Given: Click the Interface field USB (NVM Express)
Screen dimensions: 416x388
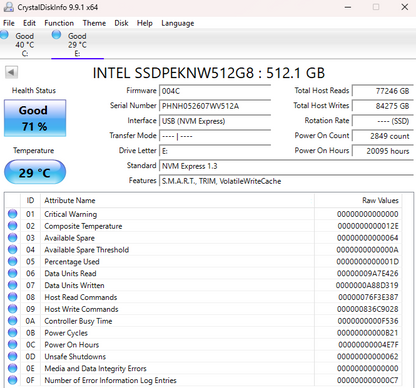Looking at the screenshot, I should (x=215, y=121).
